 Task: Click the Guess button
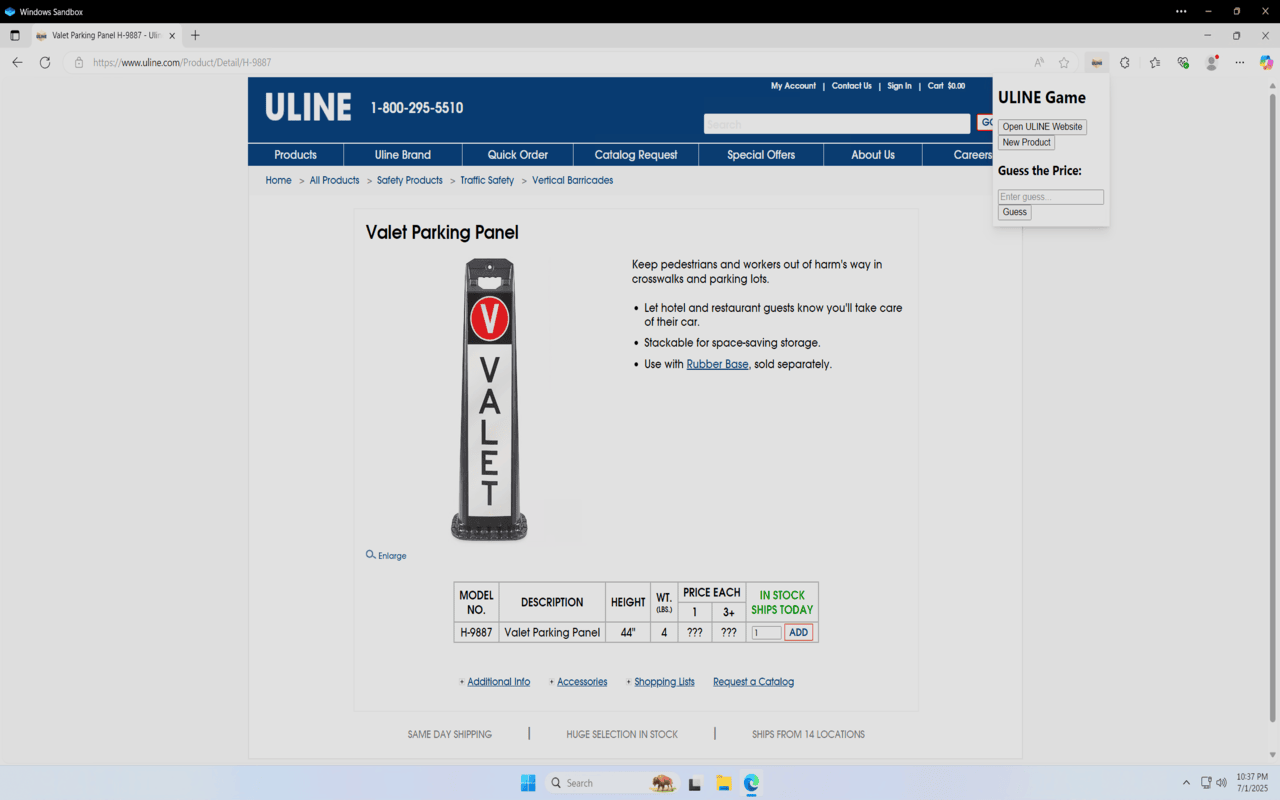(1014, 212)
